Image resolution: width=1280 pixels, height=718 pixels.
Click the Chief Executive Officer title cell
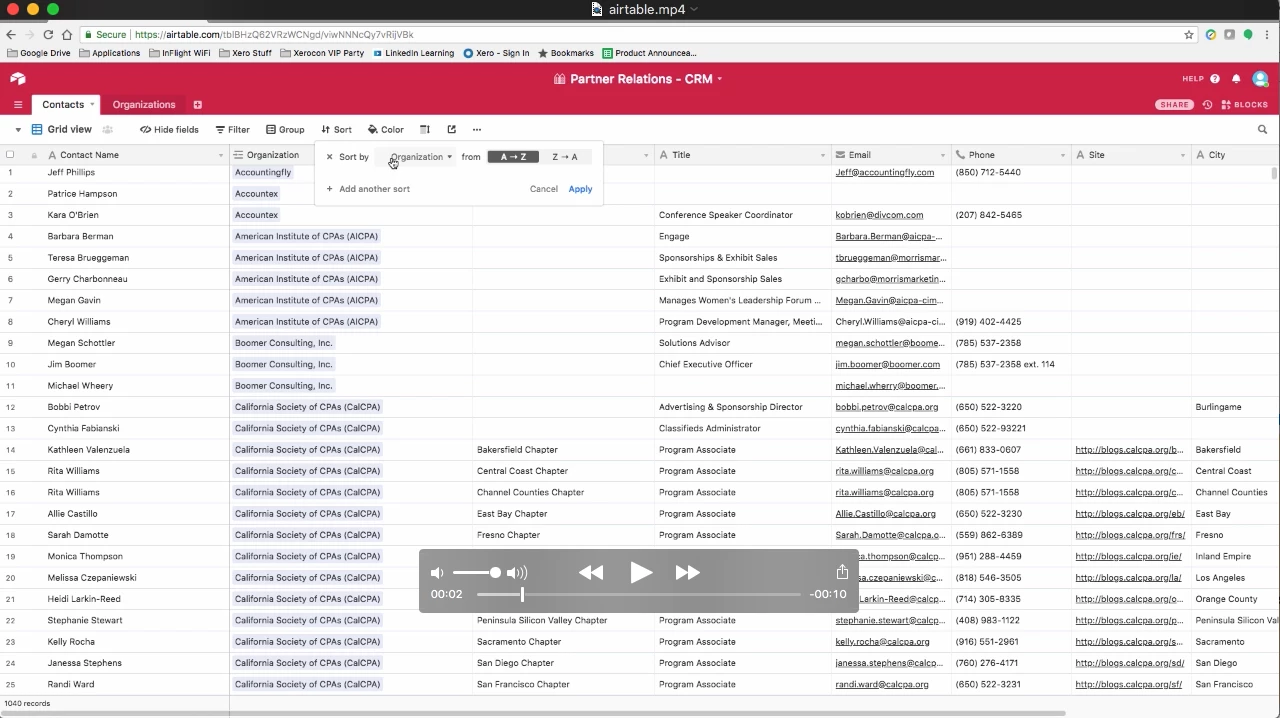(x=743, y=364)
